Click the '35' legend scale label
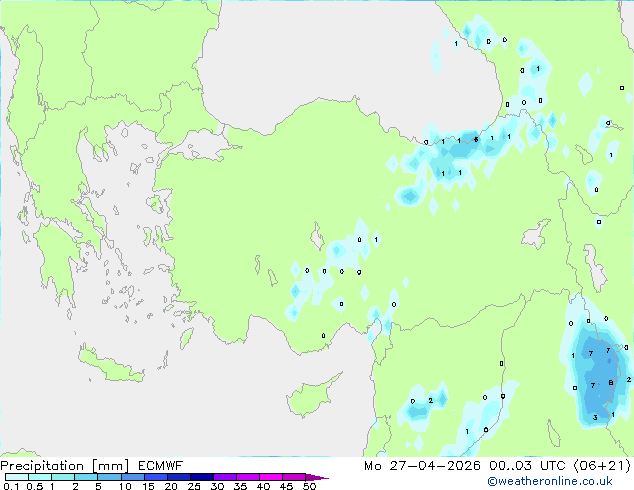 coord(240,486)
